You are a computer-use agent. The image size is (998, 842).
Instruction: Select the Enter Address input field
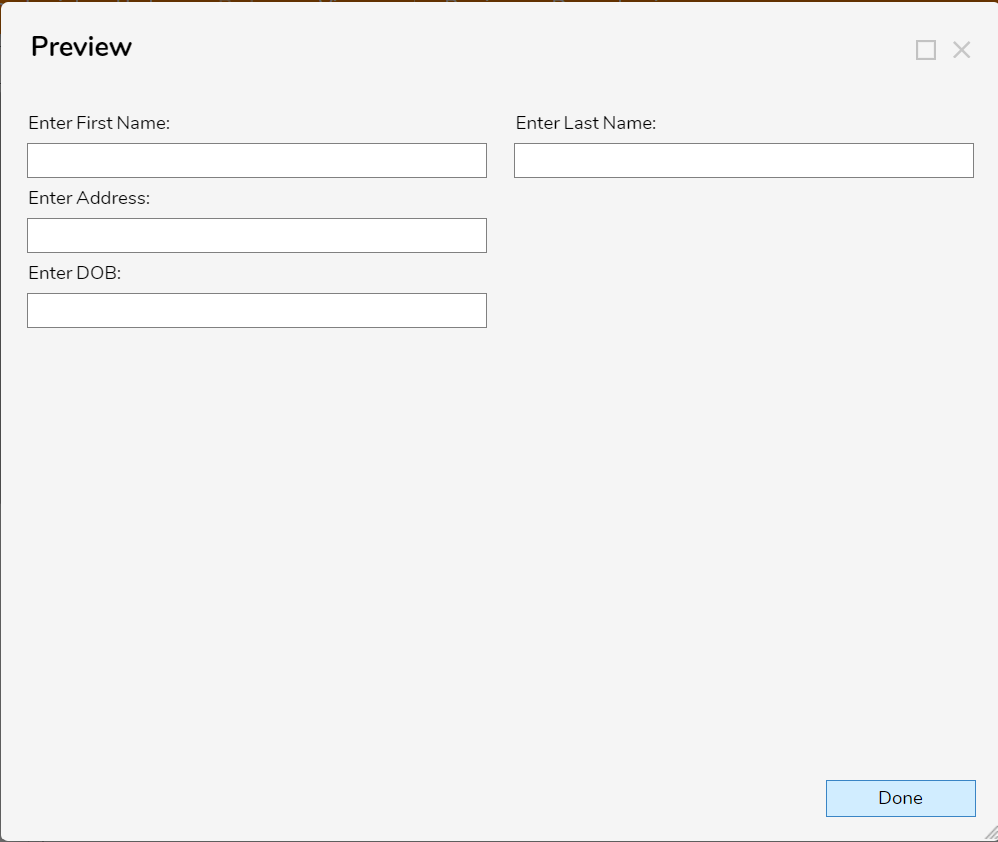[257, 235]
